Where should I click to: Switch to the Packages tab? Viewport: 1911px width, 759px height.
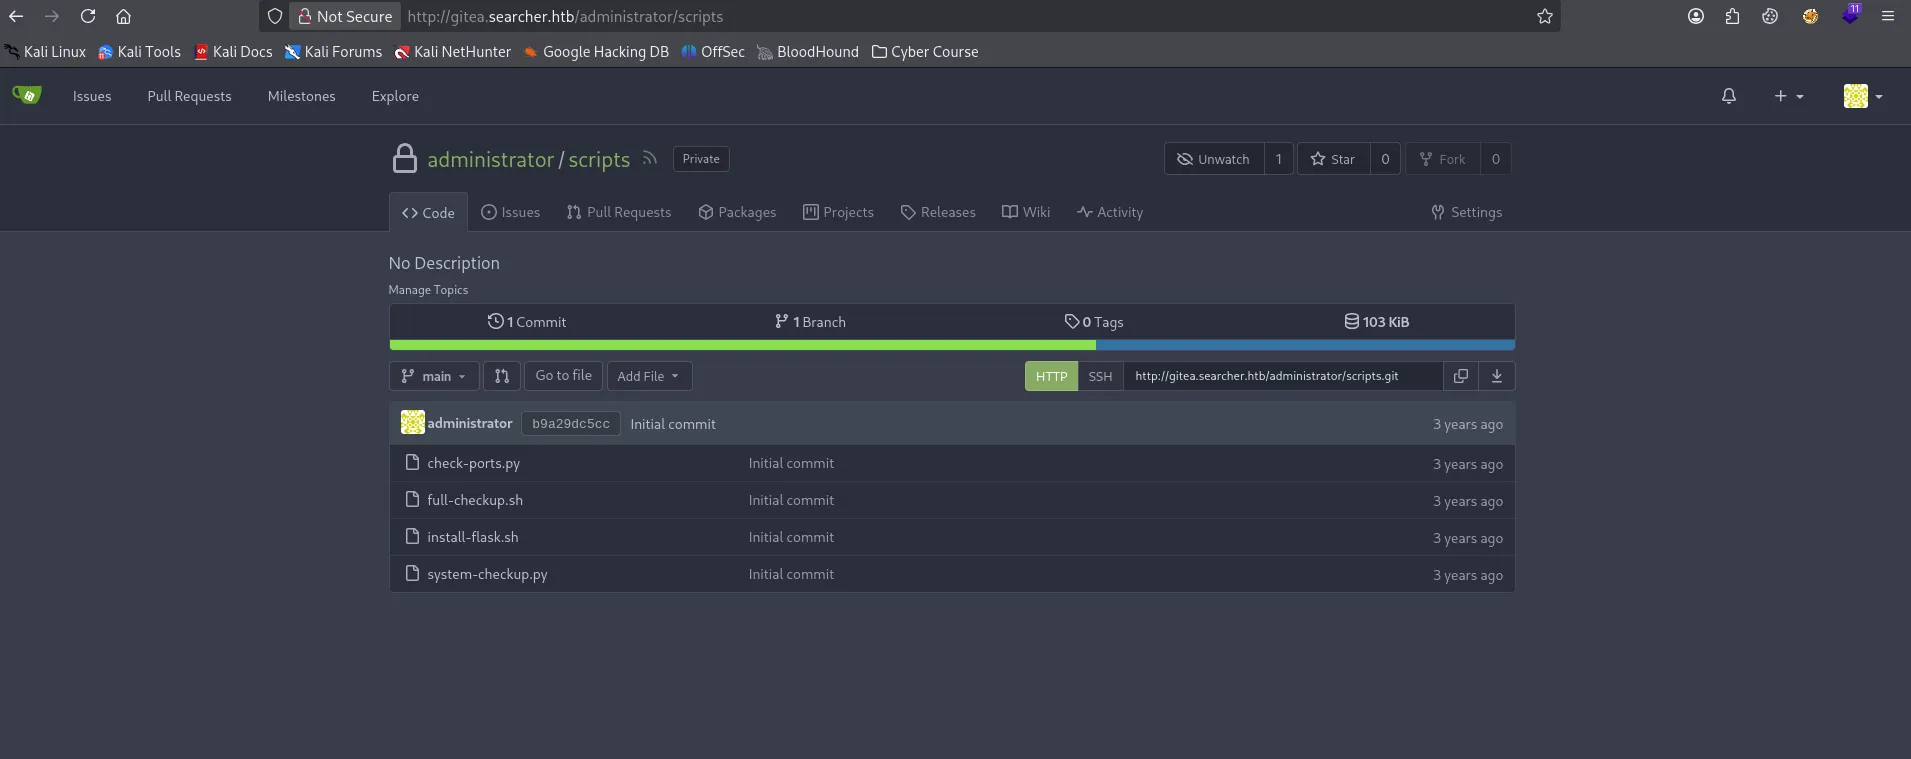737,212
